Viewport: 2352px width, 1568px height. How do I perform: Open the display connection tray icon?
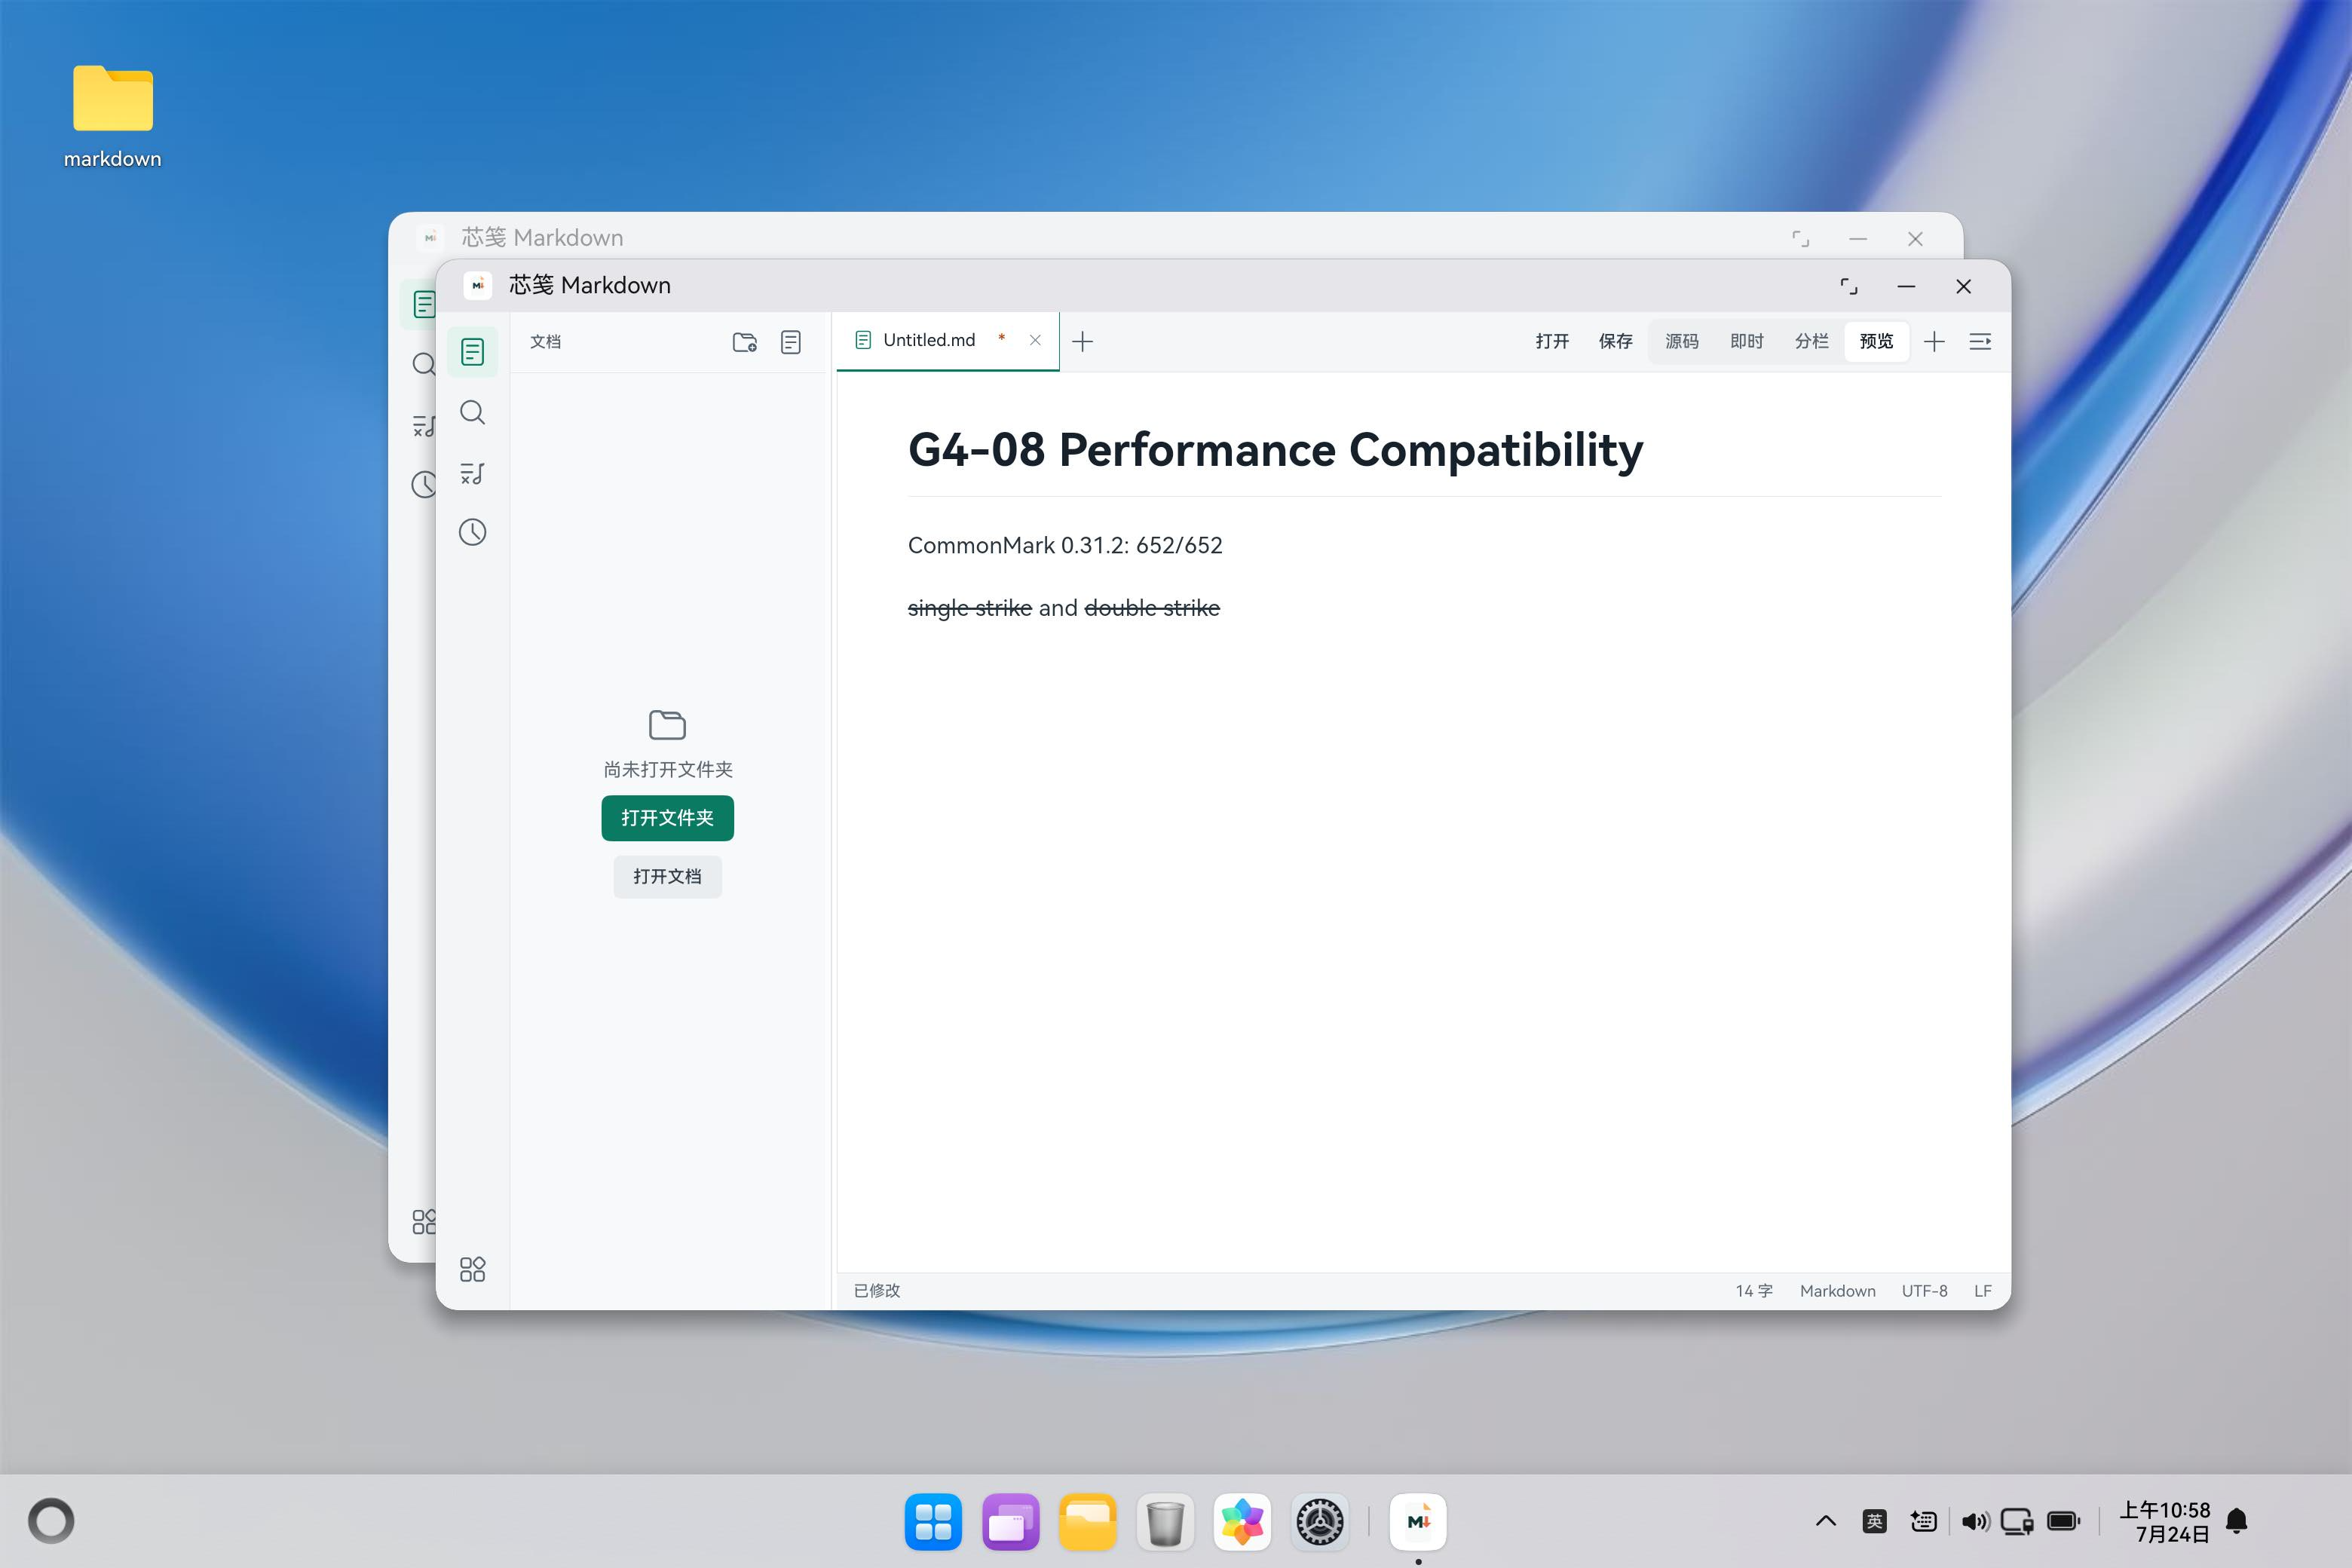tap(2017, 1521)
